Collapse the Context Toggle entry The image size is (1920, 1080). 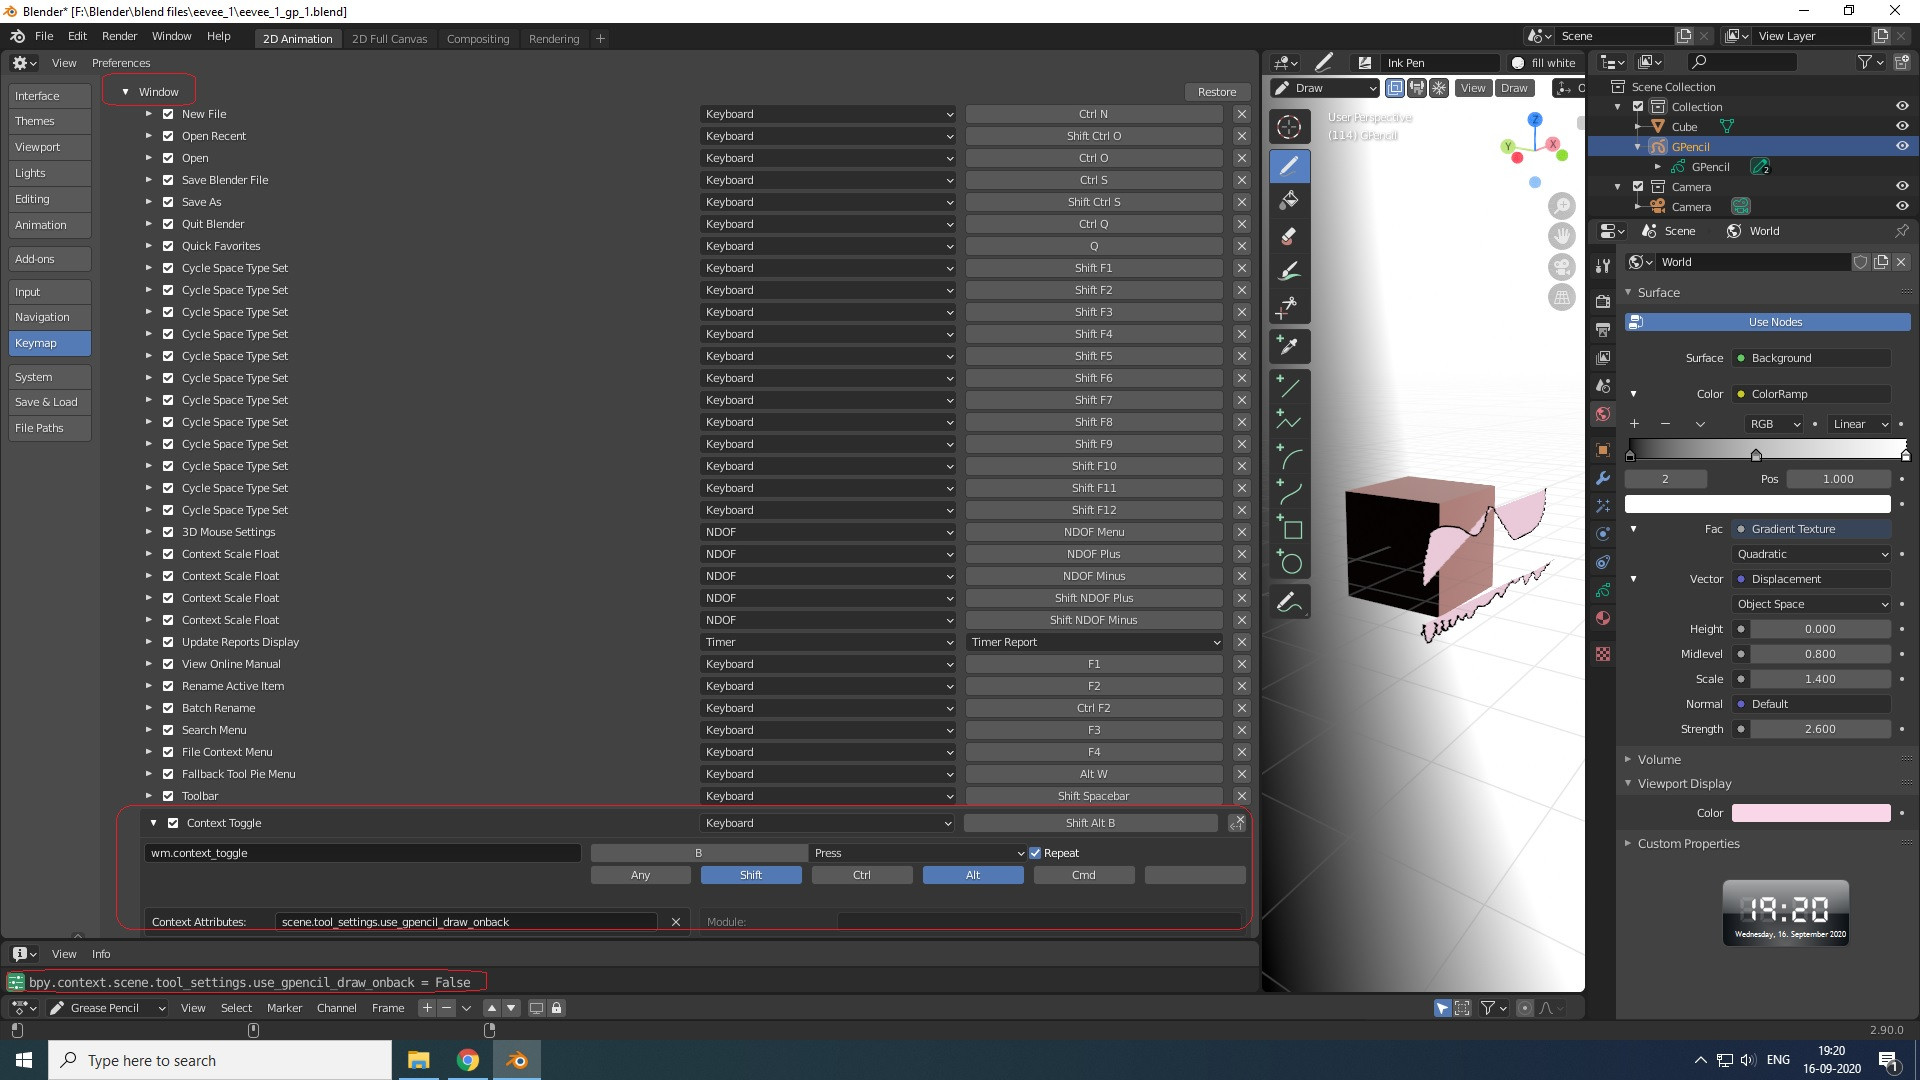point(153,823)
